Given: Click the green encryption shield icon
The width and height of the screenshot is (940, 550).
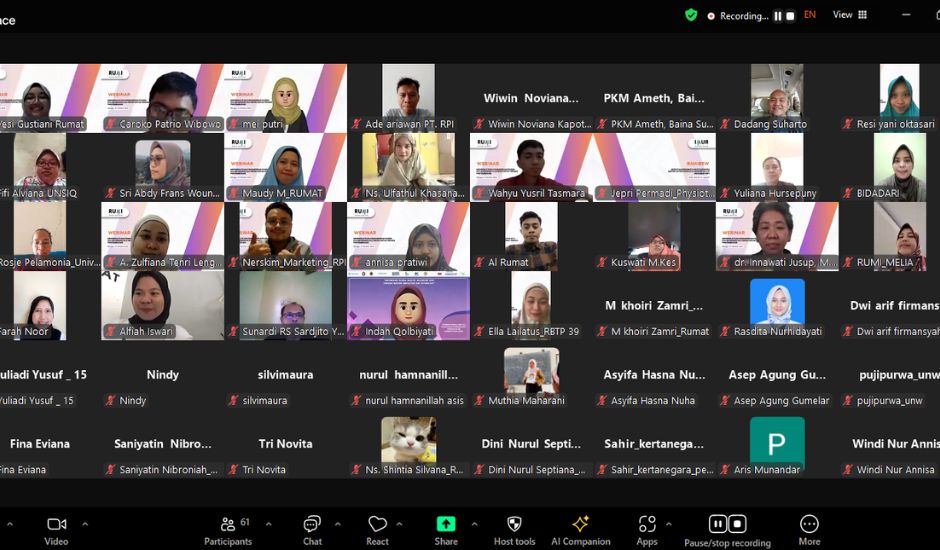Looking at the screenshot, I should pyautogui.click(x=691, y=15).
